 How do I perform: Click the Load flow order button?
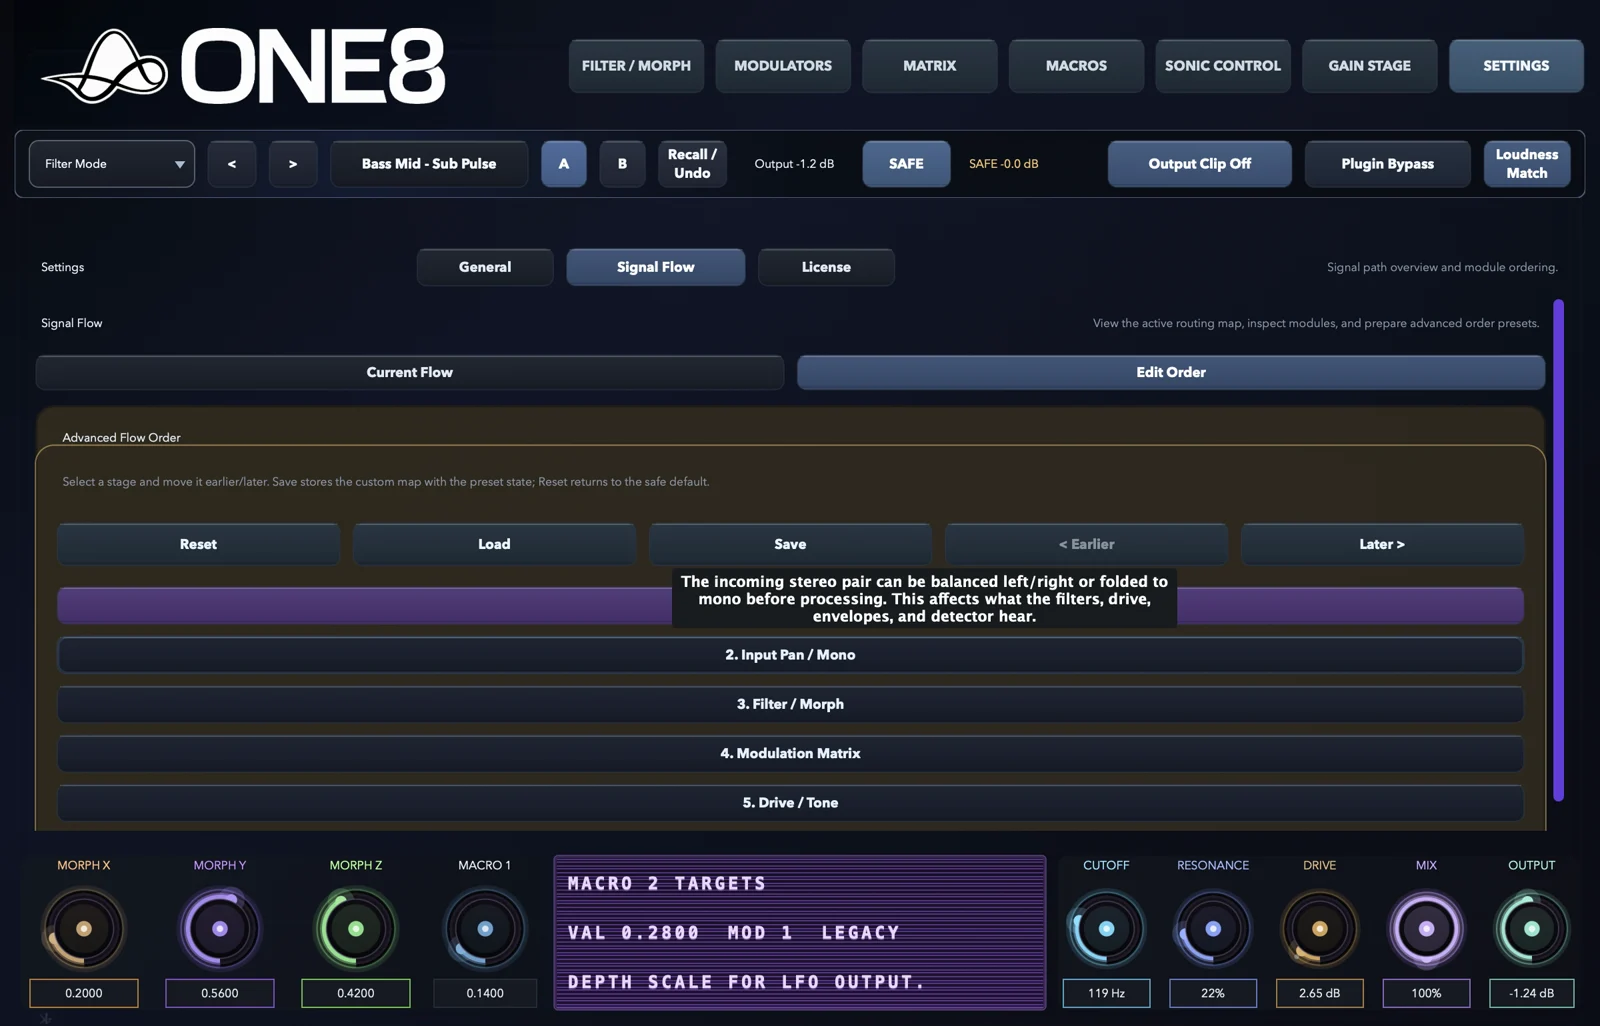pos(494,544)
